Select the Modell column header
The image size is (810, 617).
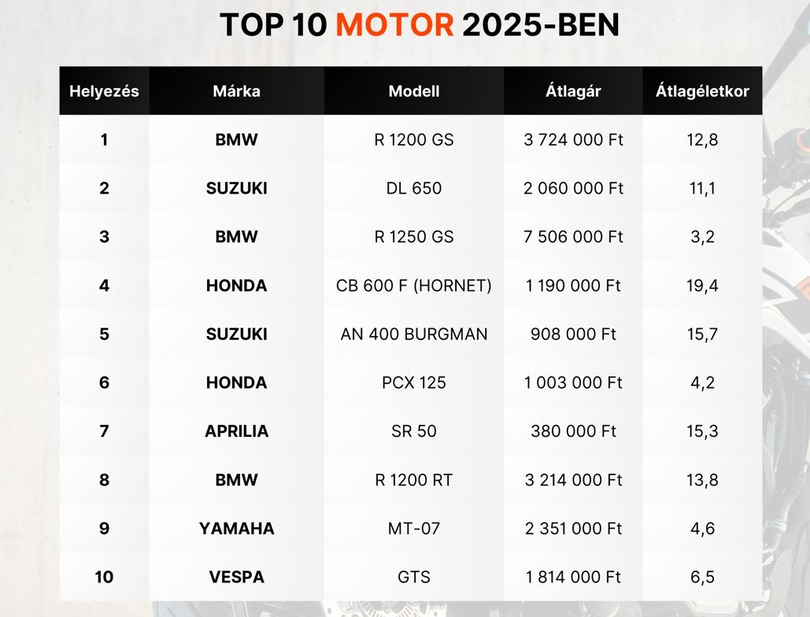coord(414,91)
